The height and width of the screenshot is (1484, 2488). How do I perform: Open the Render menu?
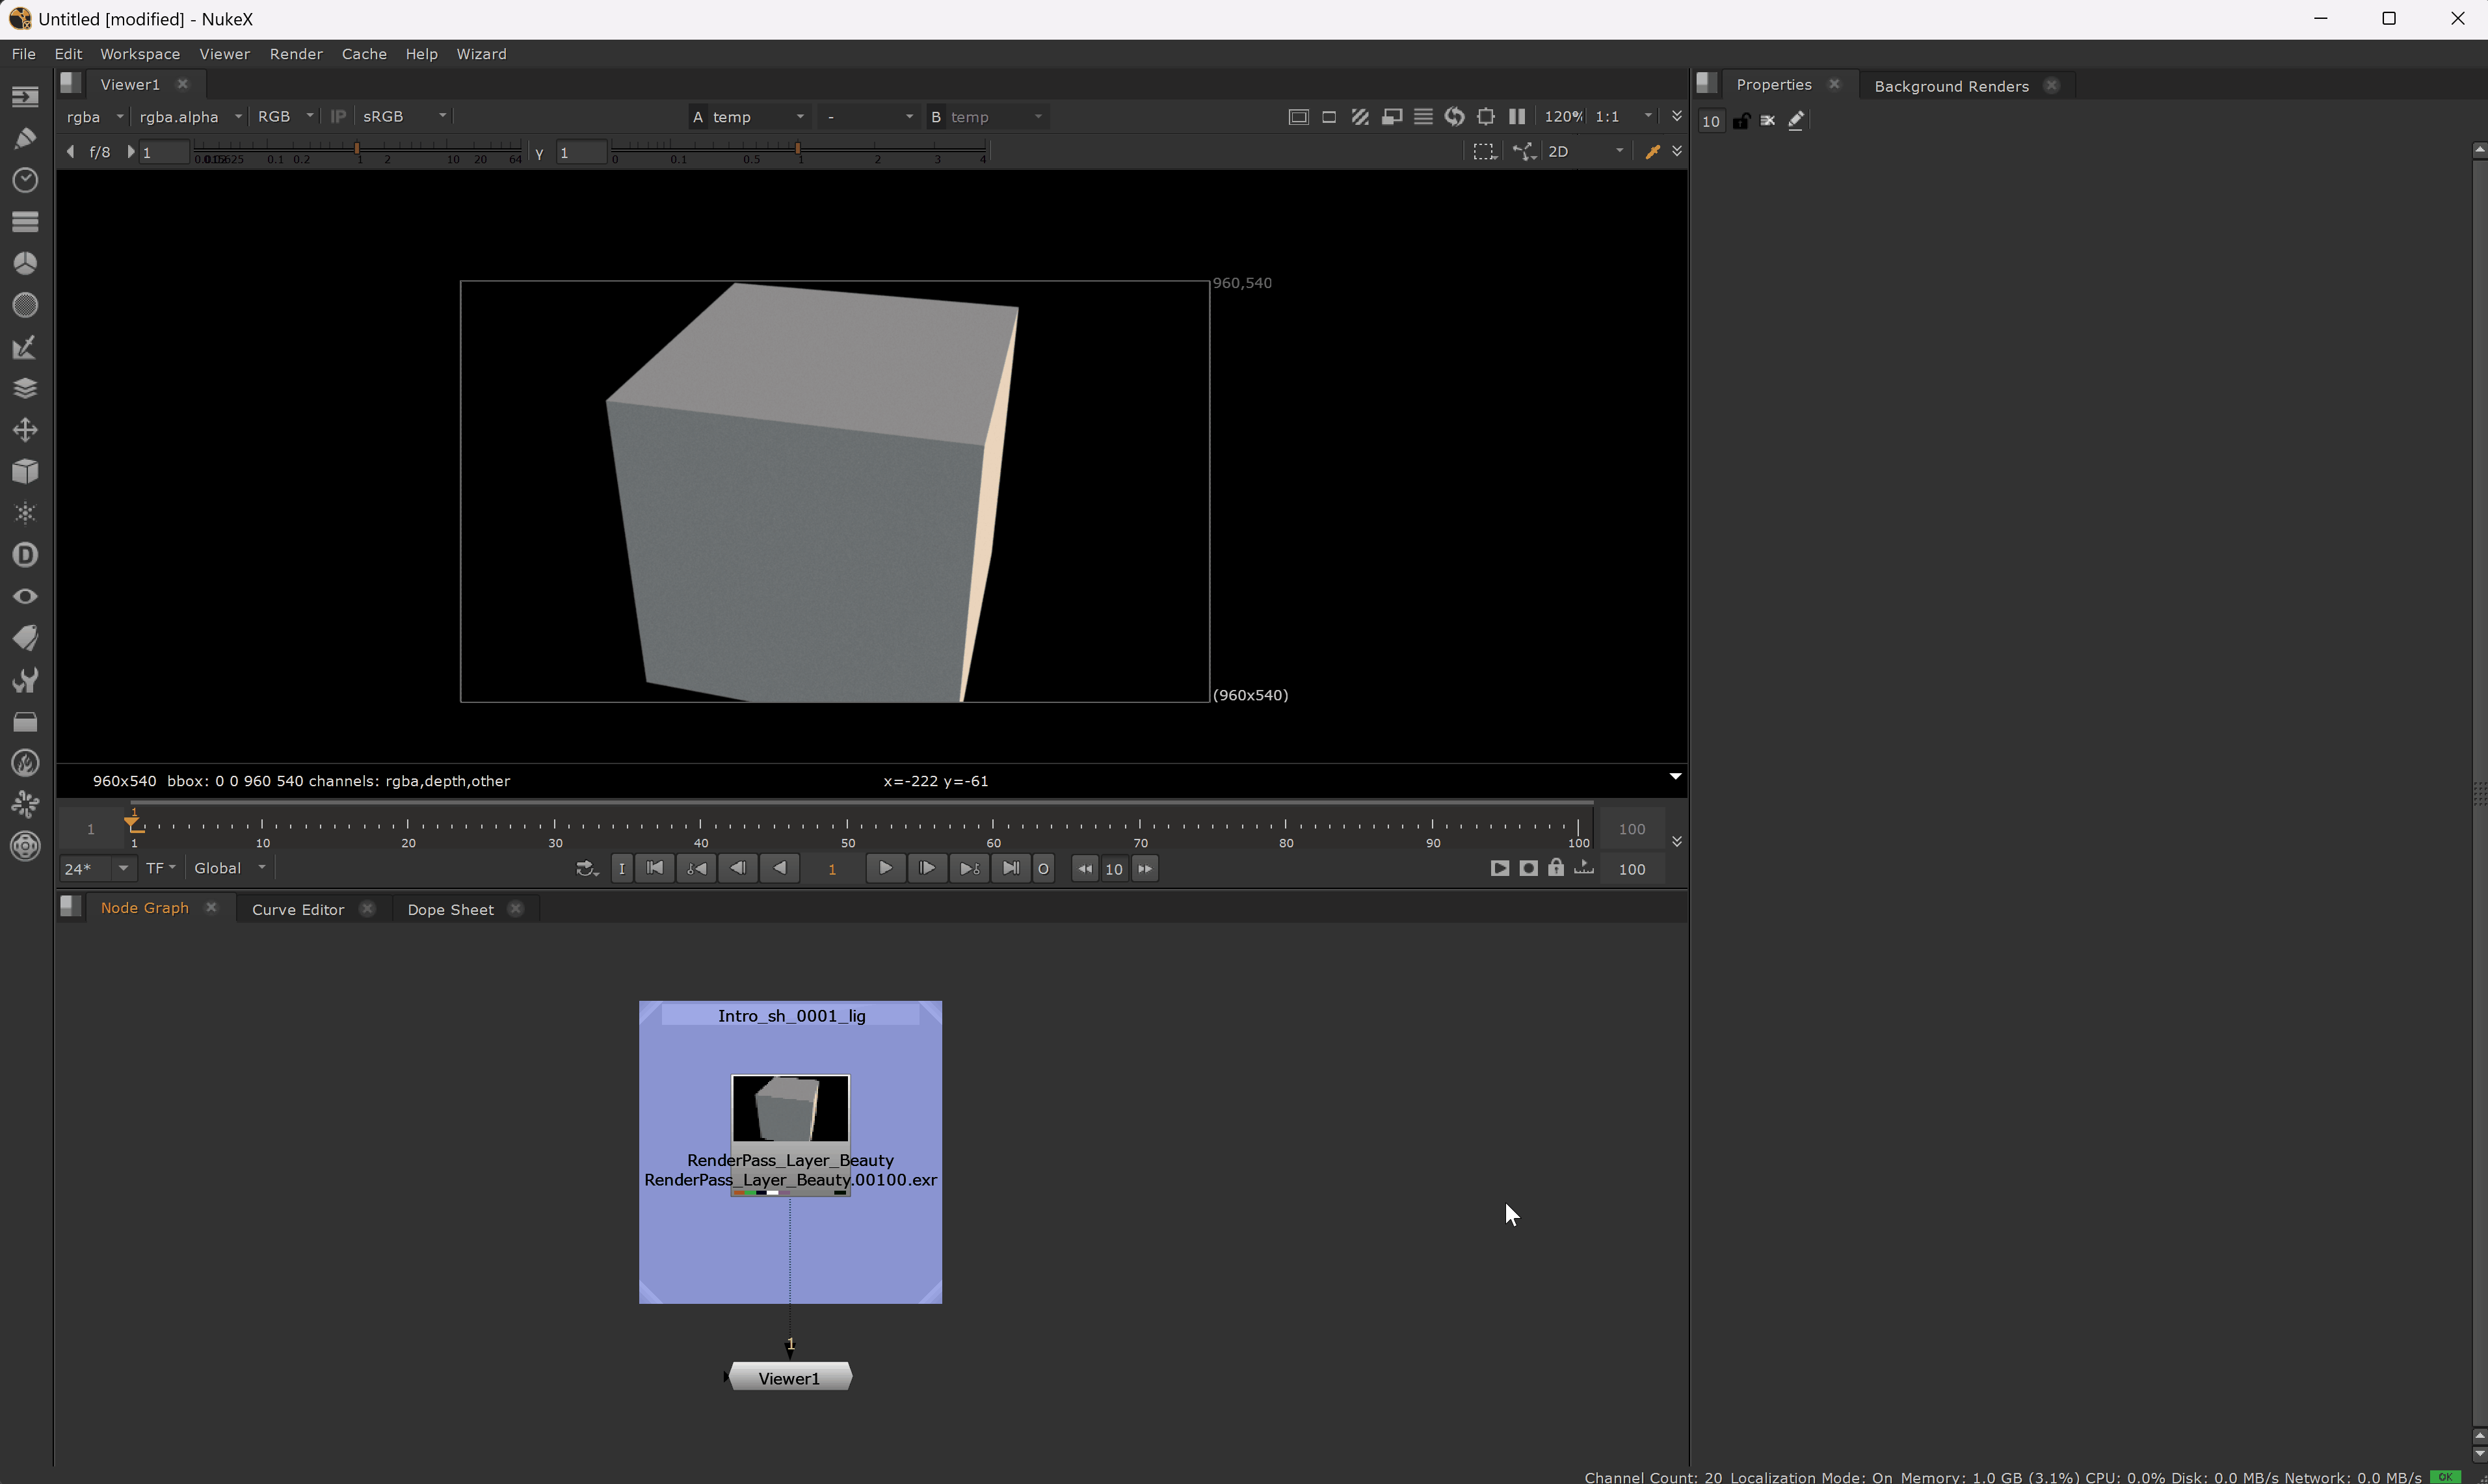296,54
